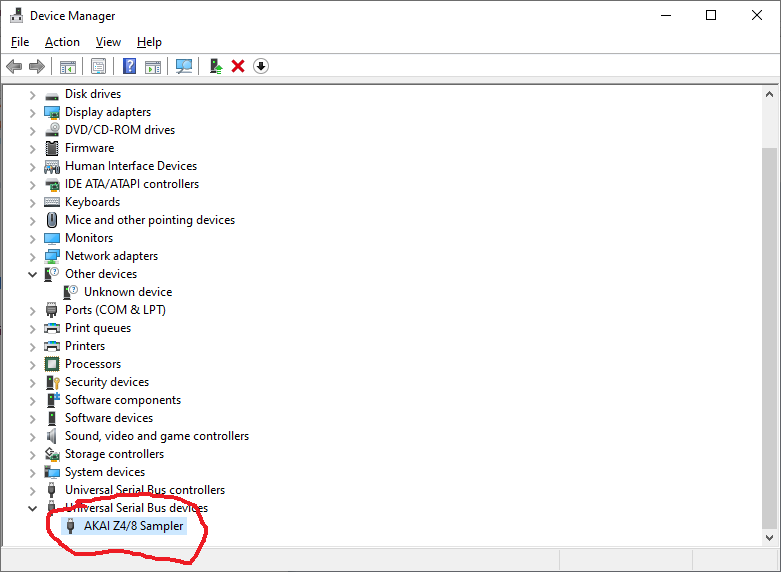Select Human Interface Devices row
The image size is (781, 572).
click(130, 166)
